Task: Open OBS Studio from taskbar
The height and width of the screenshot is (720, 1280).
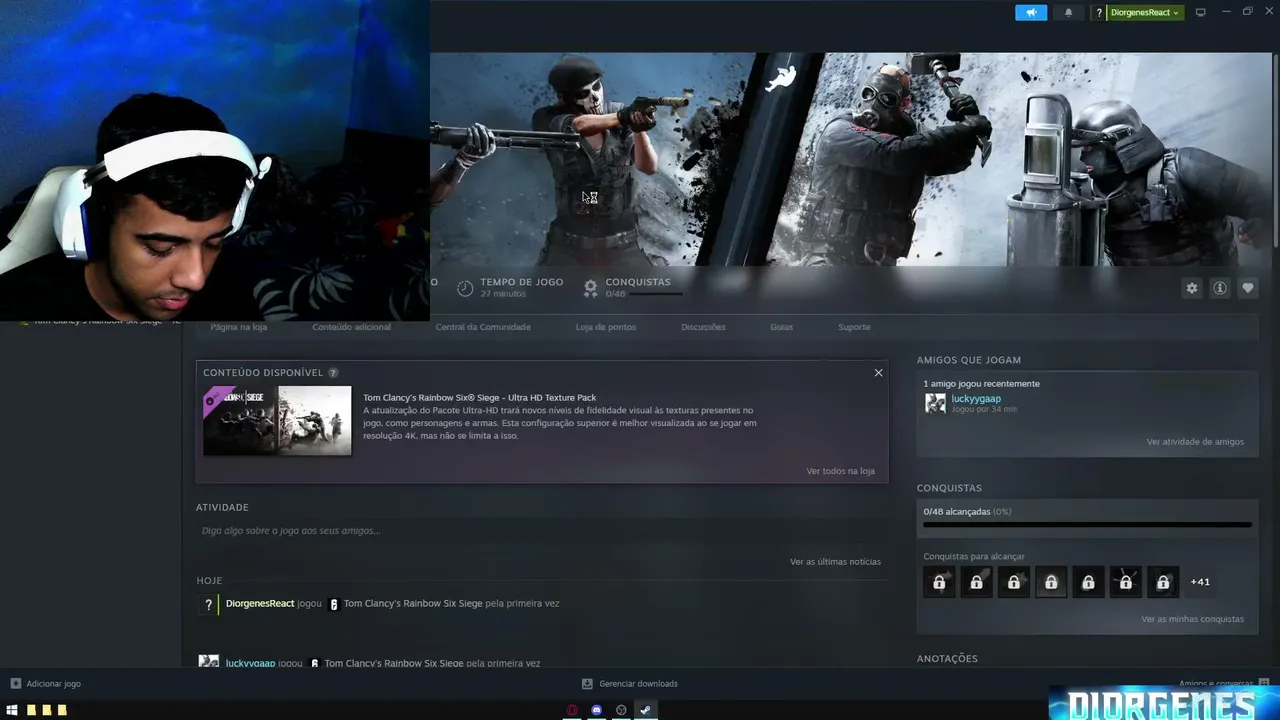Action: tap(621, 710)
